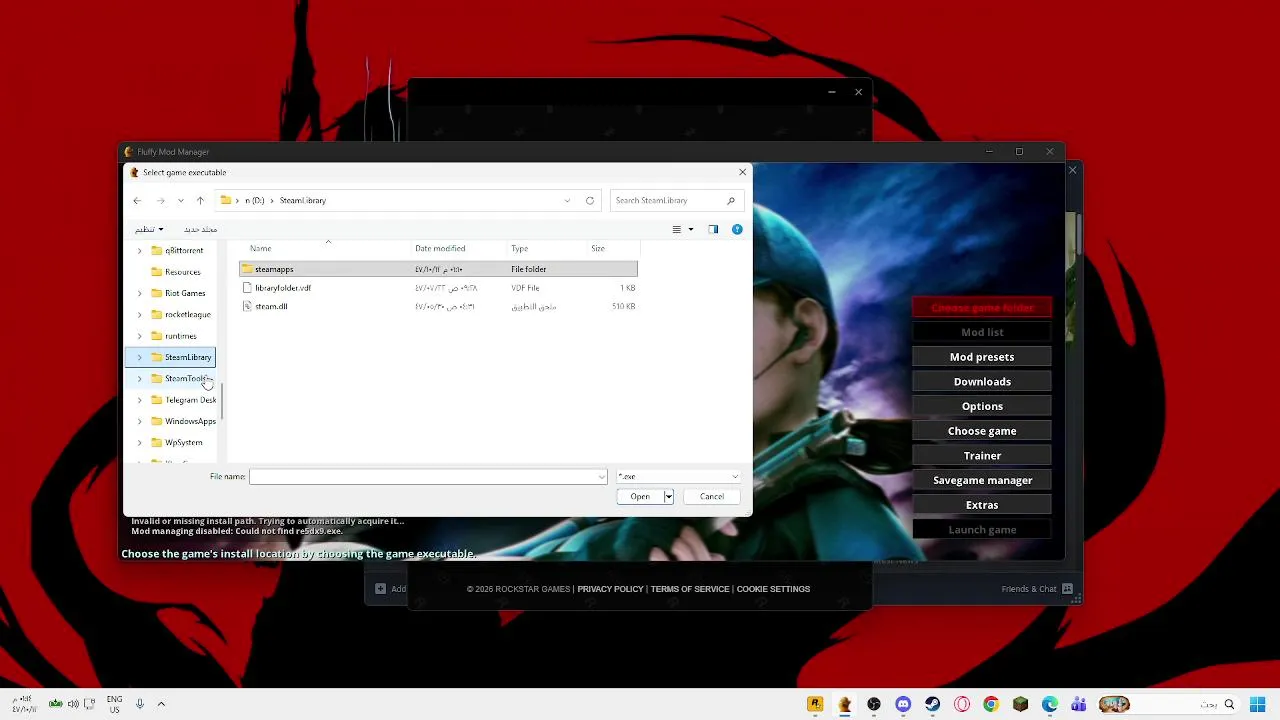The height and width of the screenshot is (720, 1280).
Task: Open OBS Studio from taskbar
Action: pos(874,704)
